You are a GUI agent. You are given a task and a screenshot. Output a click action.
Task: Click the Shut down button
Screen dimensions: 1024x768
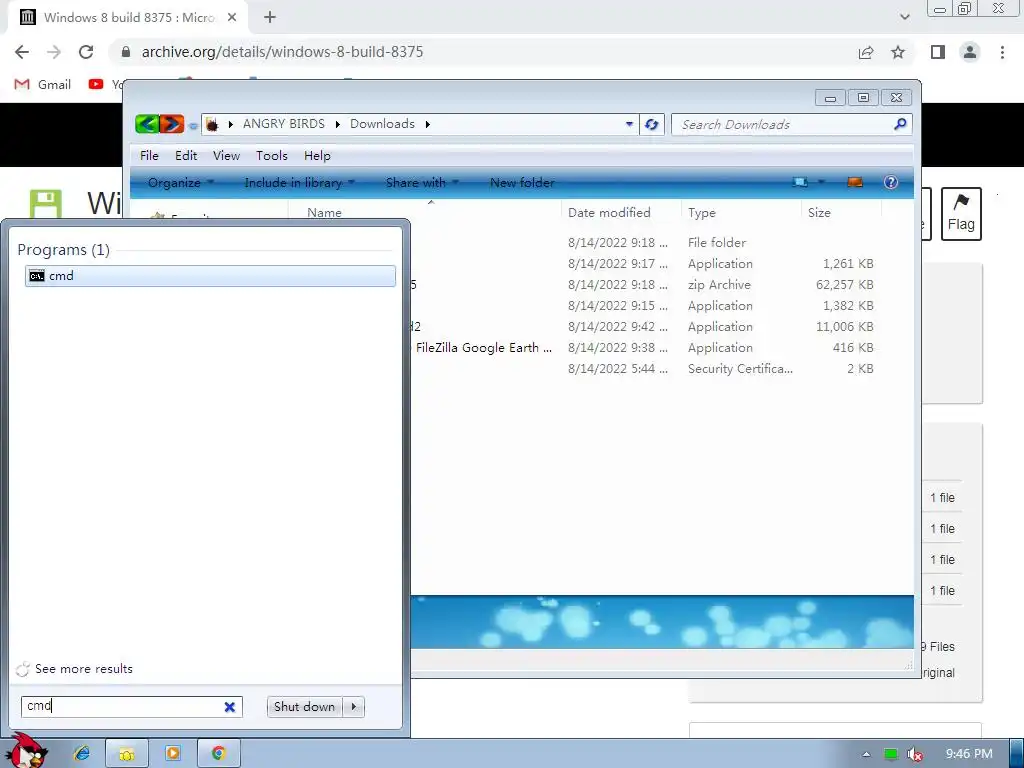tap(304, 707)
